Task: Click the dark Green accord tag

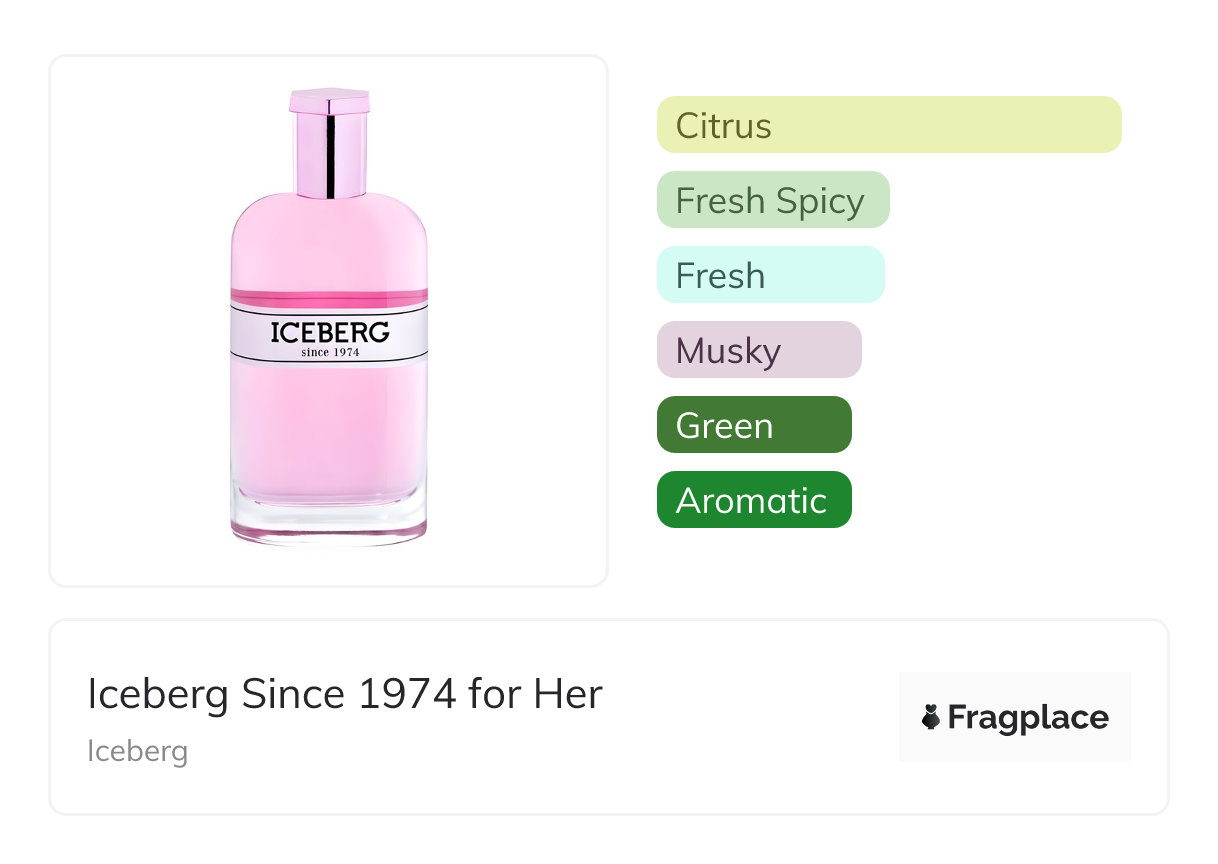Action: 753,425
